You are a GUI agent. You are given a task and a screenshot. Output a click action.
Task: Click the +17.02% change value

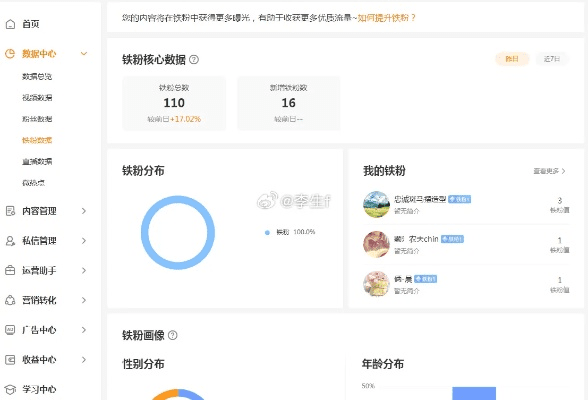(185, 119)
